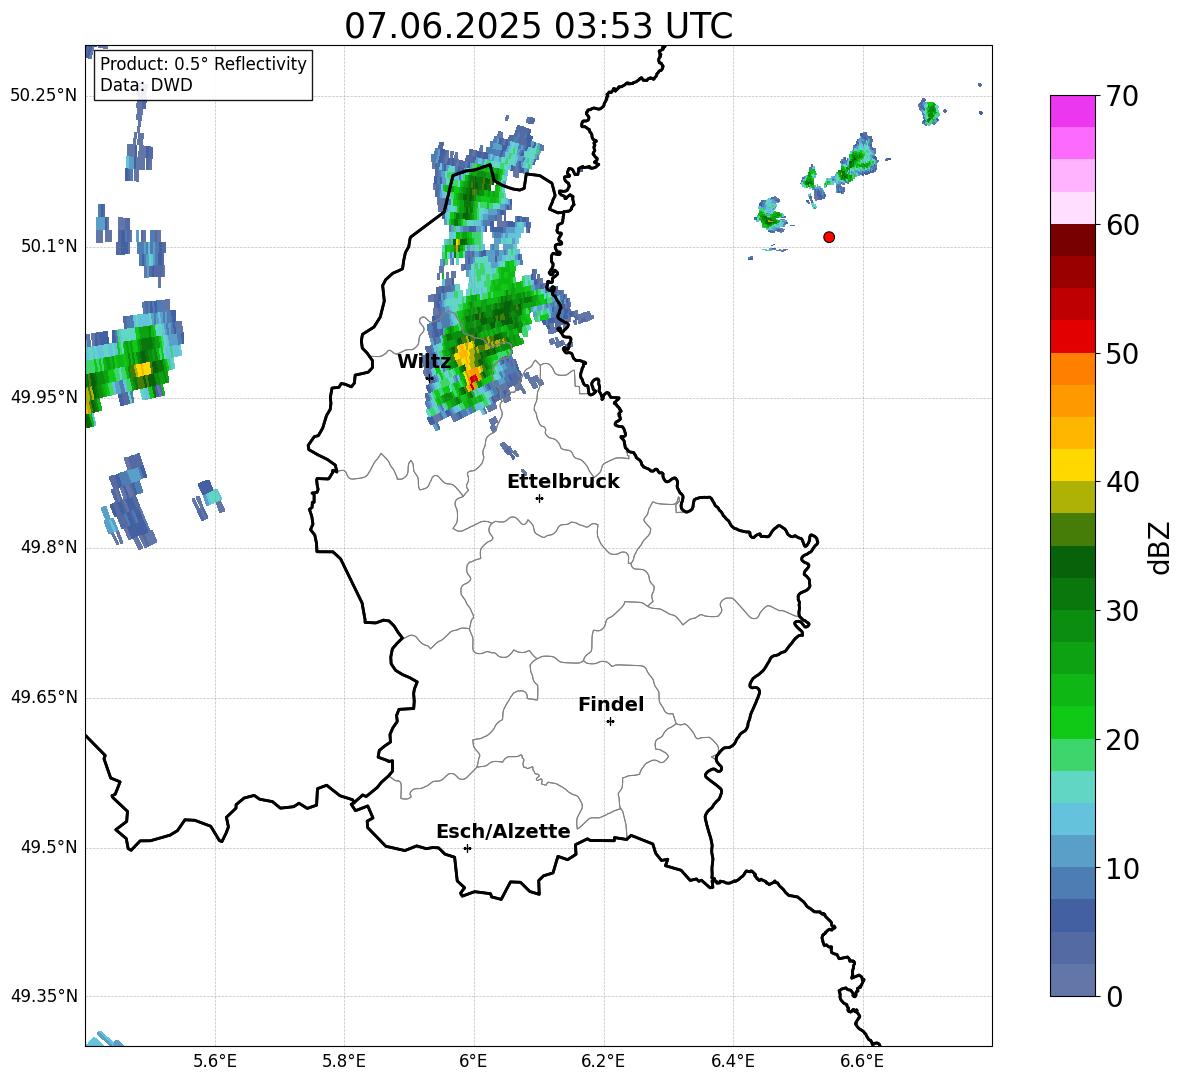The height and width of the screenshot is (1081, 1184).
Task: Click the Product: 0.5° Reflectivity text
Action: pos(203,64)
